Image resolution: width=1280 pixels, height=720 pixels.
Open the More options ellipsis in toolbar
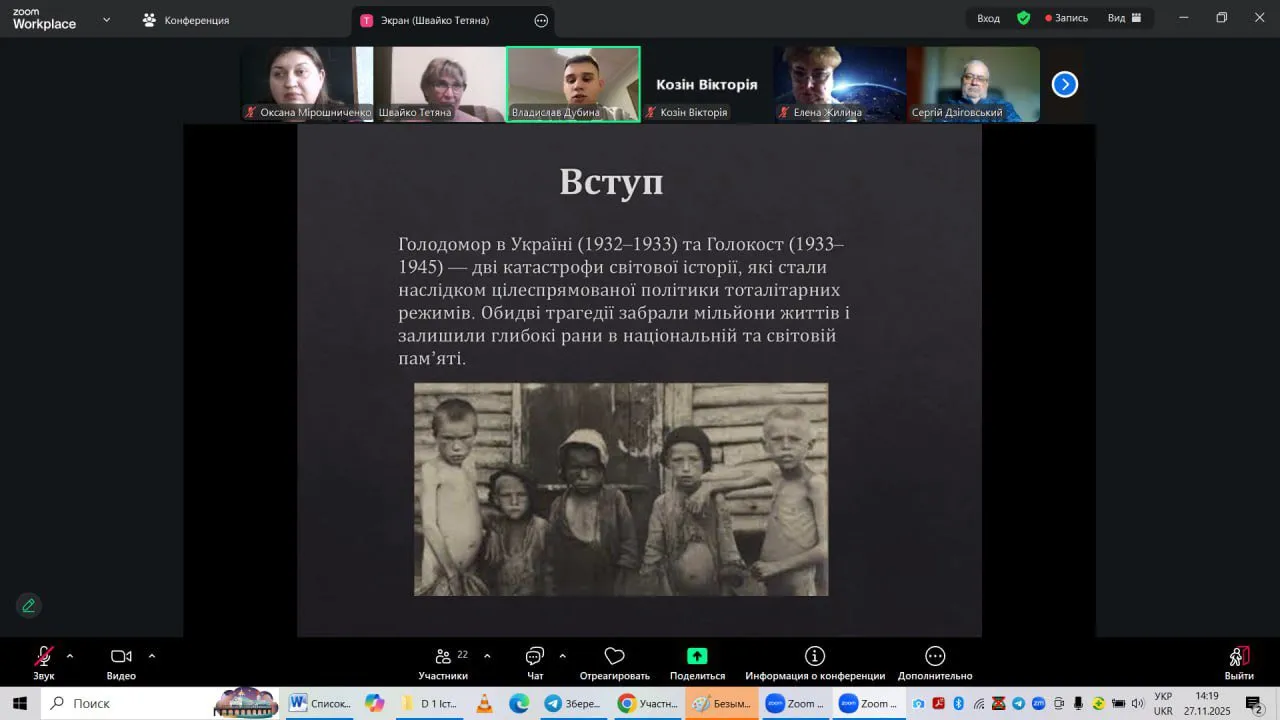pyautogui.click(x=935, y=657)
